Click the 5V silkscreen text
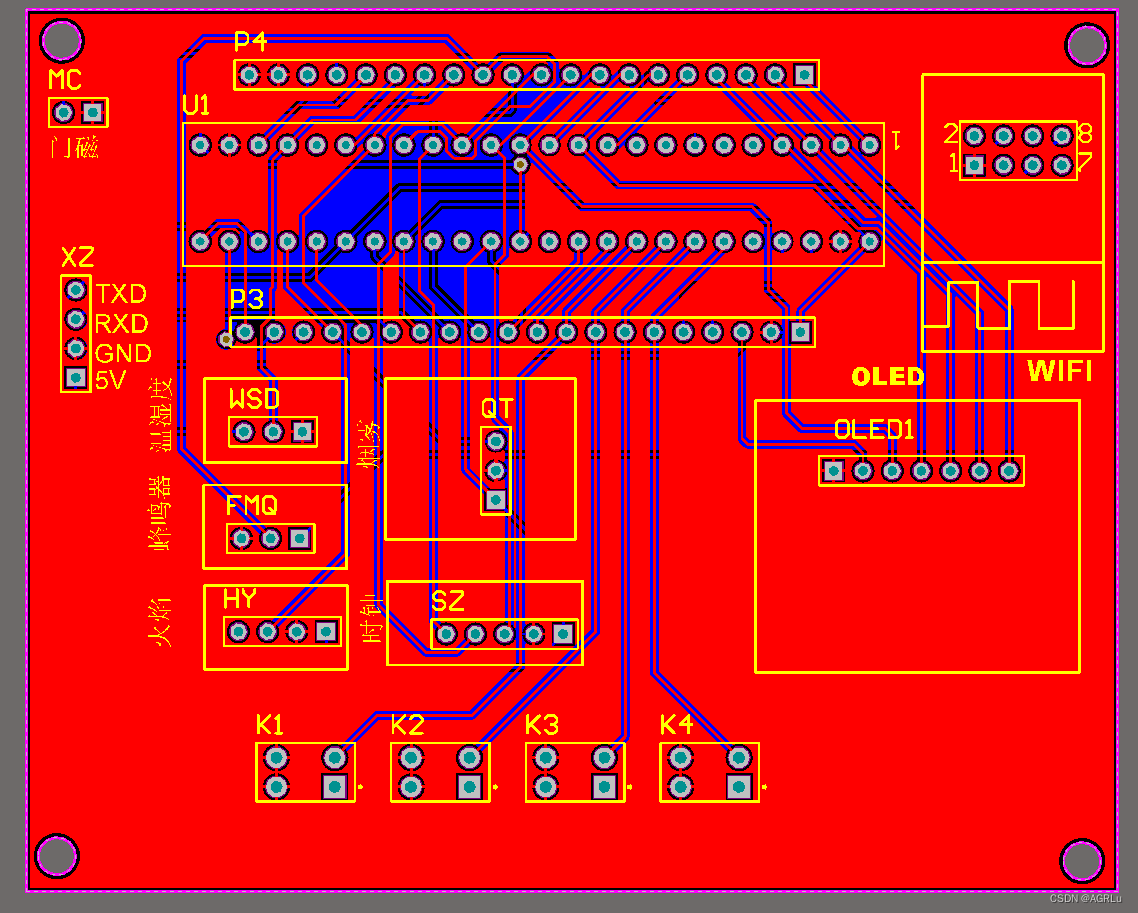The height and width of the screenshot is (913, 1138). click(x=110, y=380)
